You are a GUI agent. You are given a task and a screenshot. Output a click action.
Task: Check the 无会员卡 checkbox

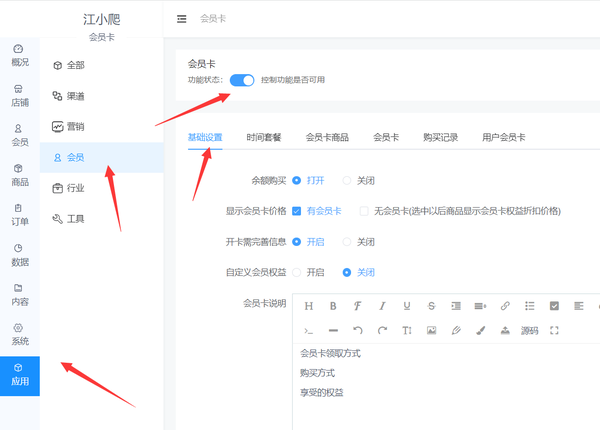(364, 211)
